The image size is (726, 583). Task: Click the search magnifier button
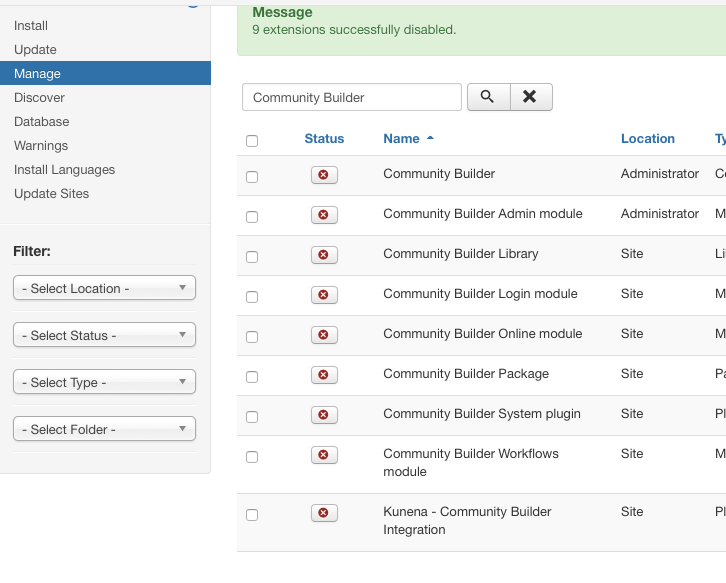coord(488,97)
